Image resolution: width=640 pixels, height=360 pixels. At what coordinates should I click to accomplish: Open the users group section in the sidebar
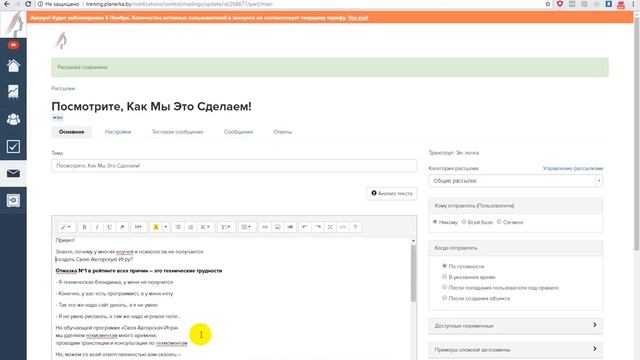click(13, 119)
